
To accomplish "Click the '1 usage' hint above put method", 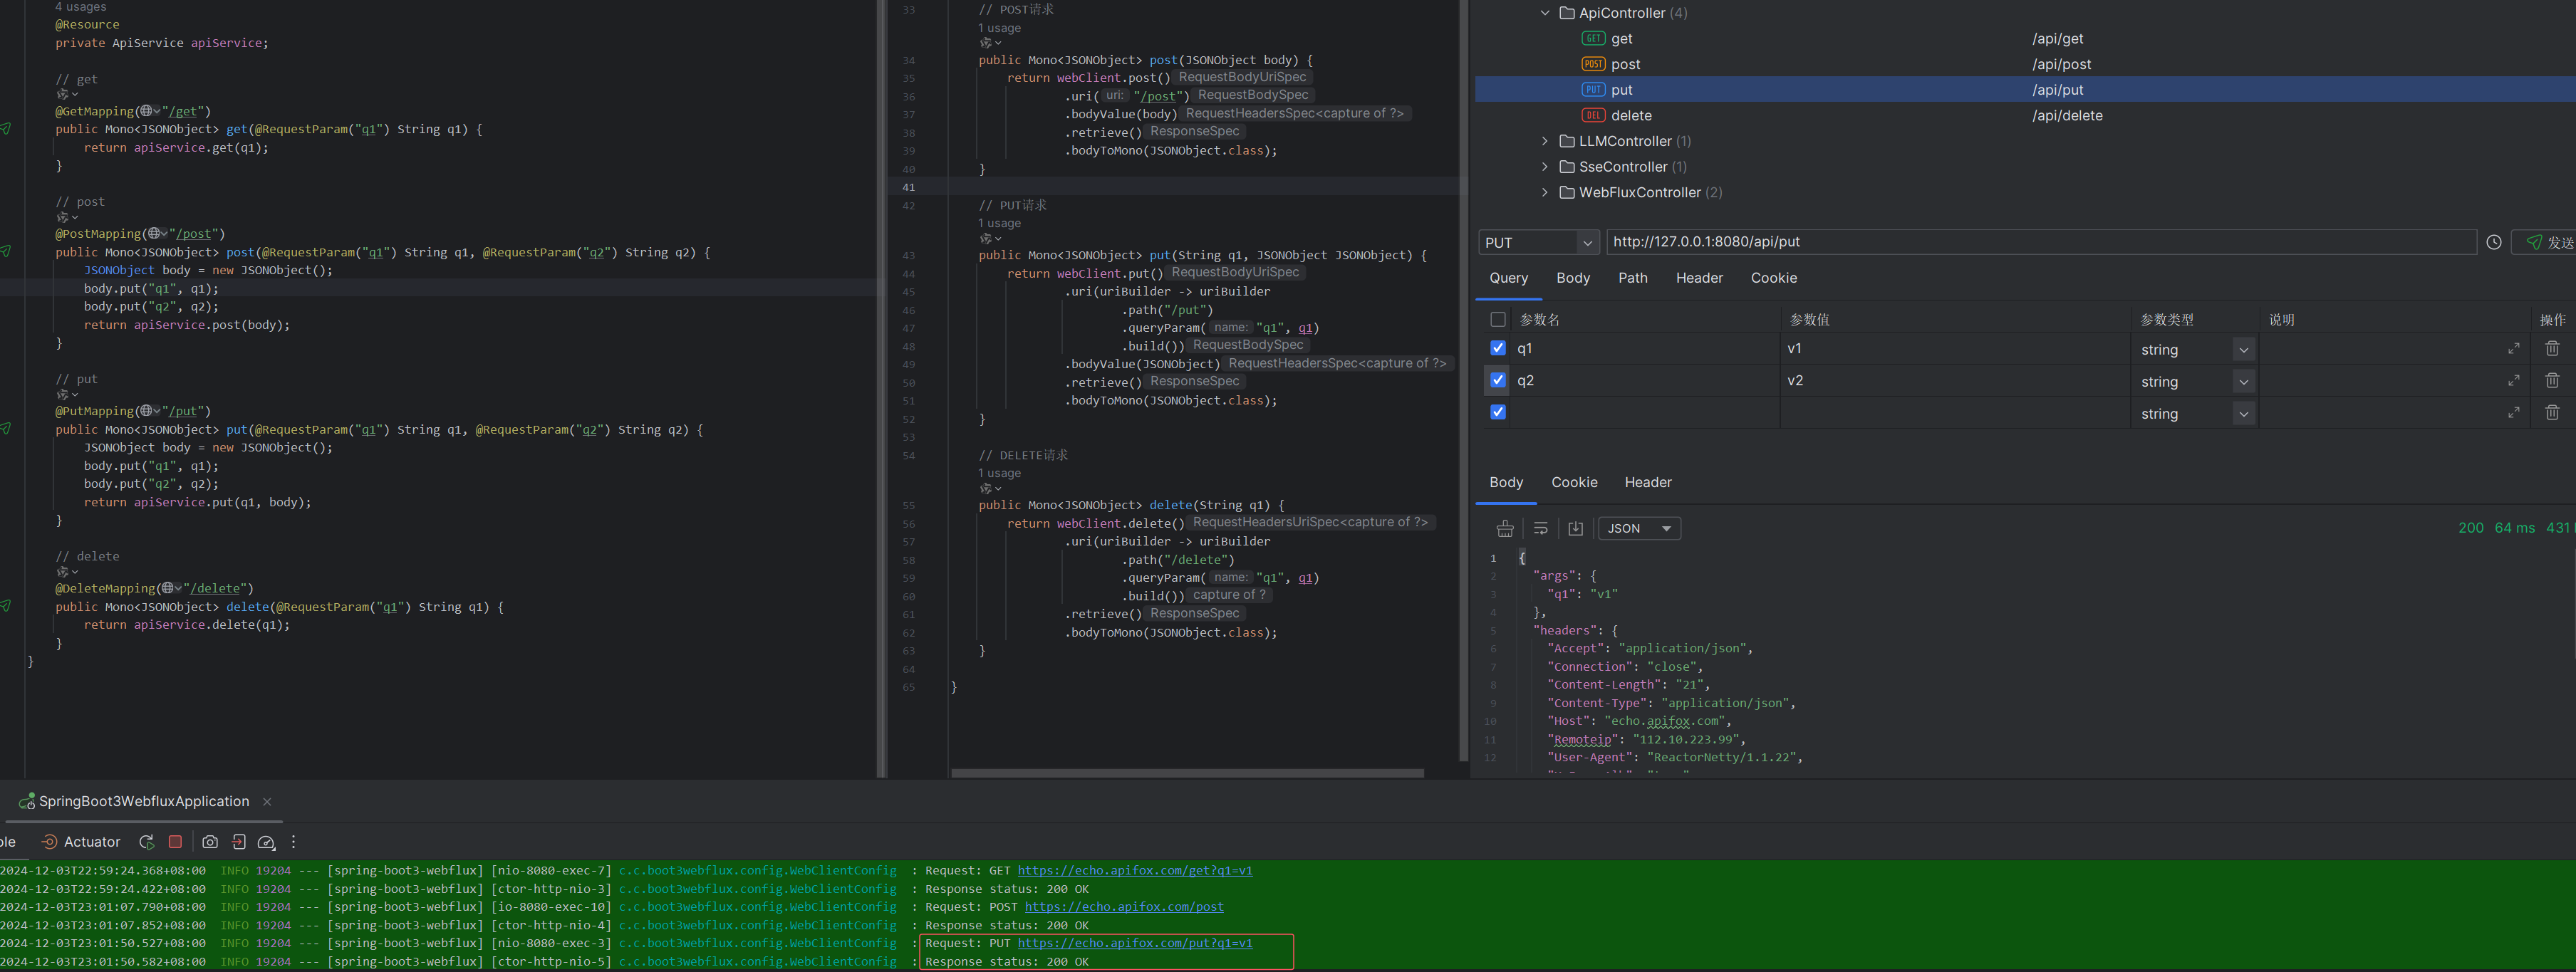I will pyautogui.click(x=999, y=223).
